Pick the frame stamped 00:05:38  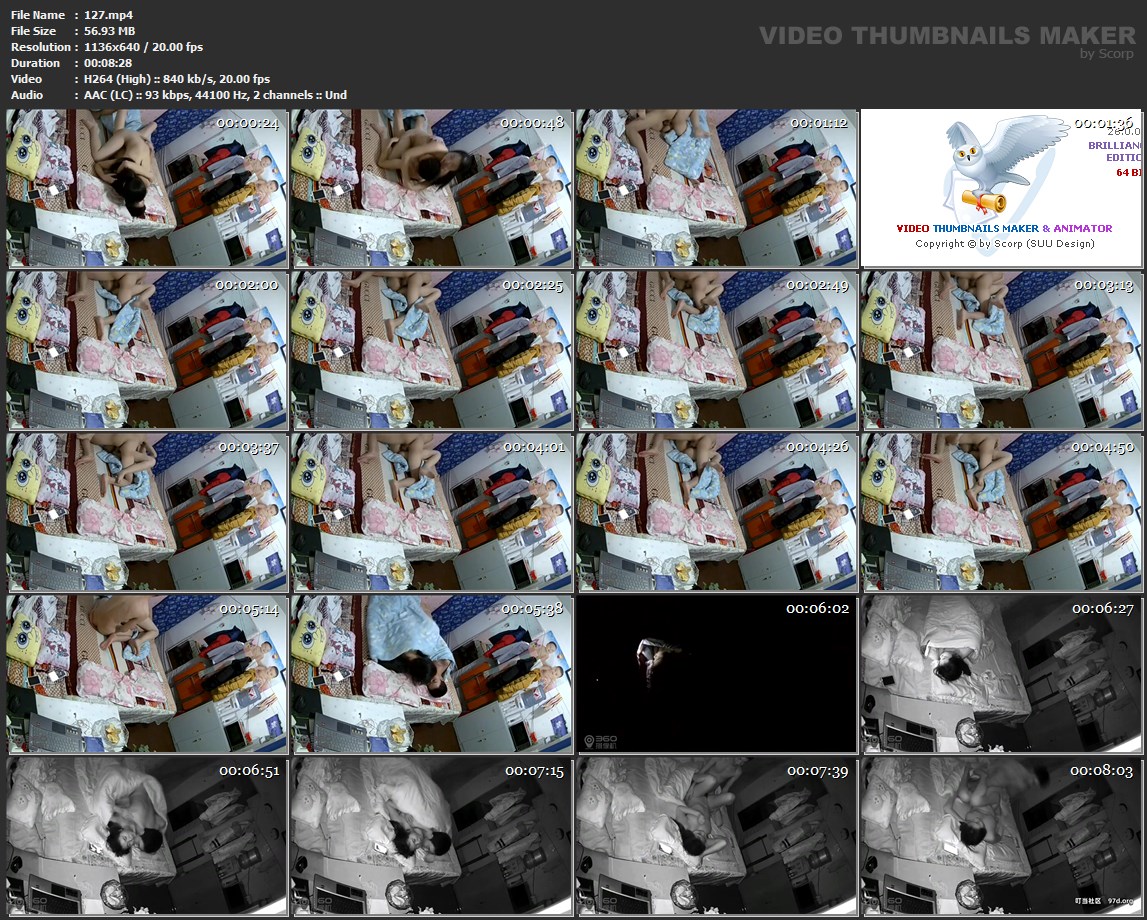click(432, 674)
